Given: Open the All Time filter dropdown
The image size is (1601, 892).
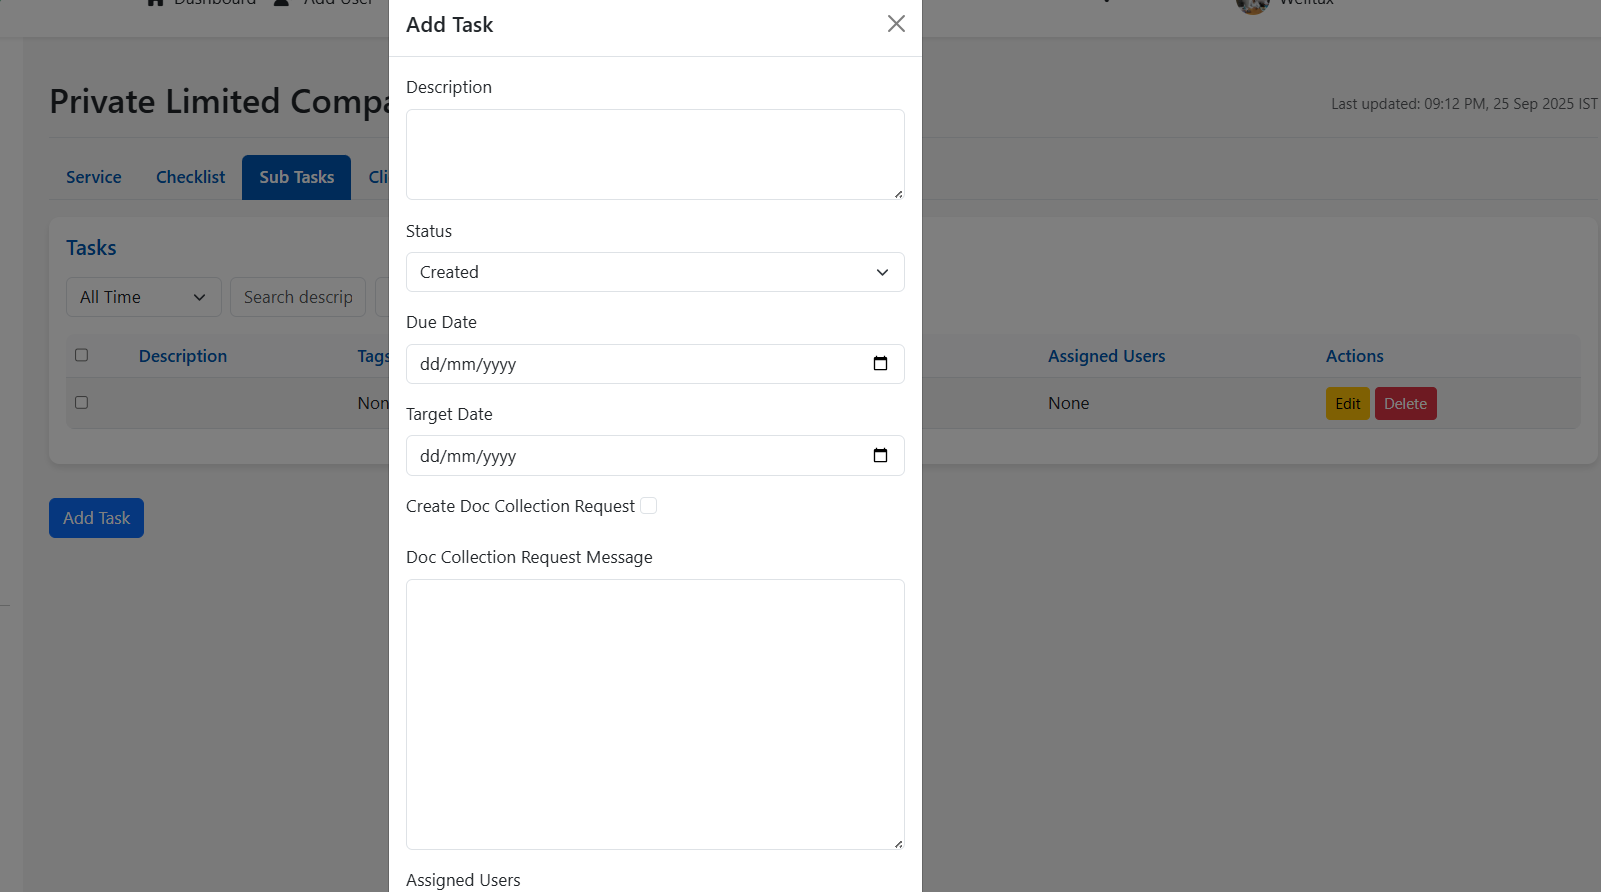Looking at the screenshot, I should point(143,297).
